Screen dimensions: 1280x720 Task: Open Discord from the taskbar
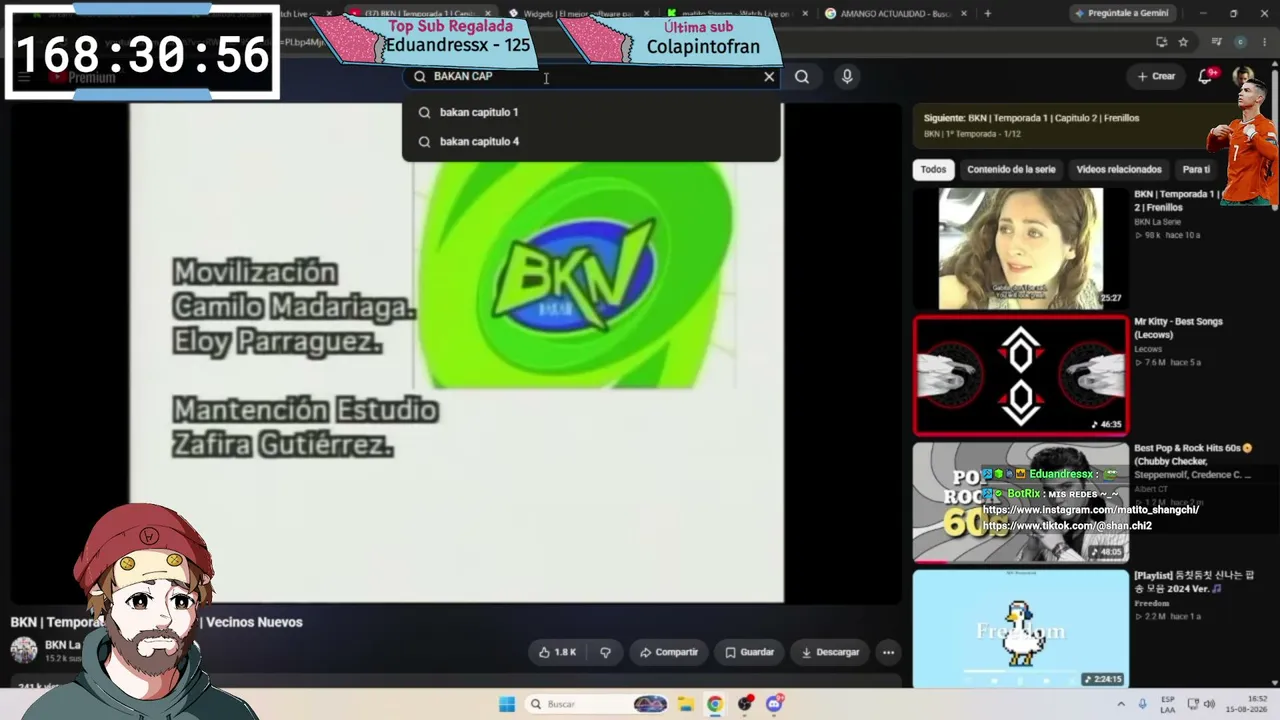pyautogui.click(x=774, y=704)
